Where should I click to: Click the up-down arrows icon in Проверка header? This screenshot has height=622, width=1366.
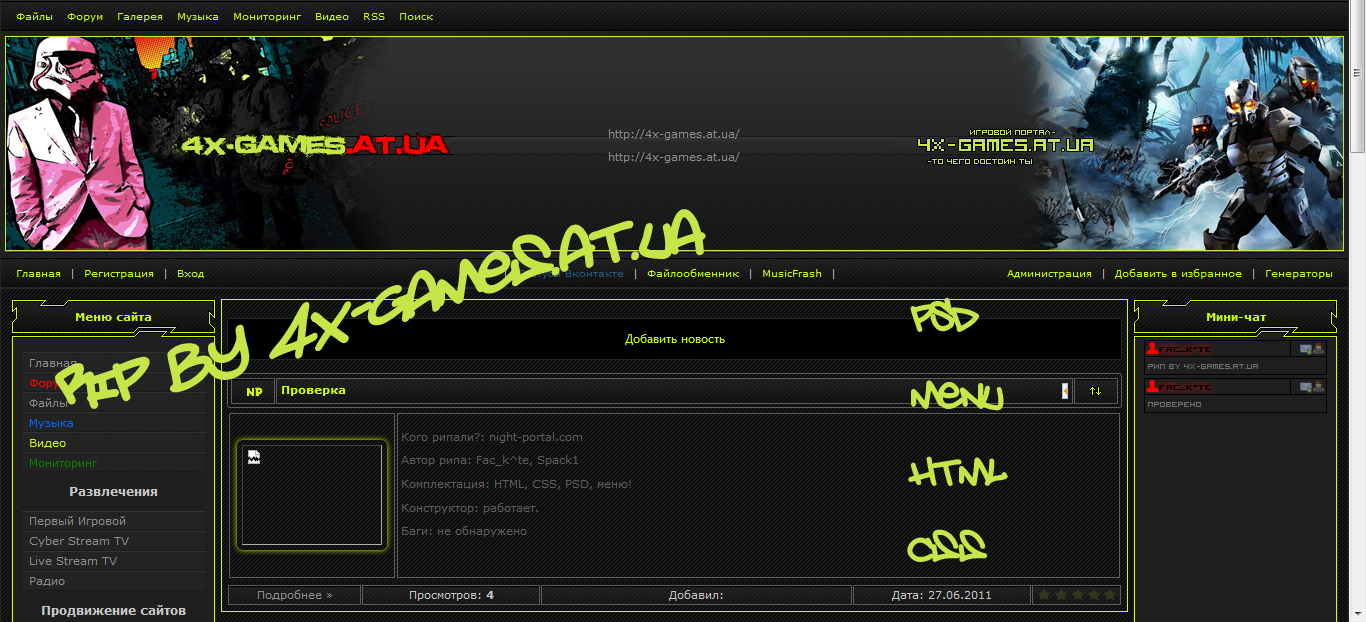pyautogui.click(x=1096, y=391)
